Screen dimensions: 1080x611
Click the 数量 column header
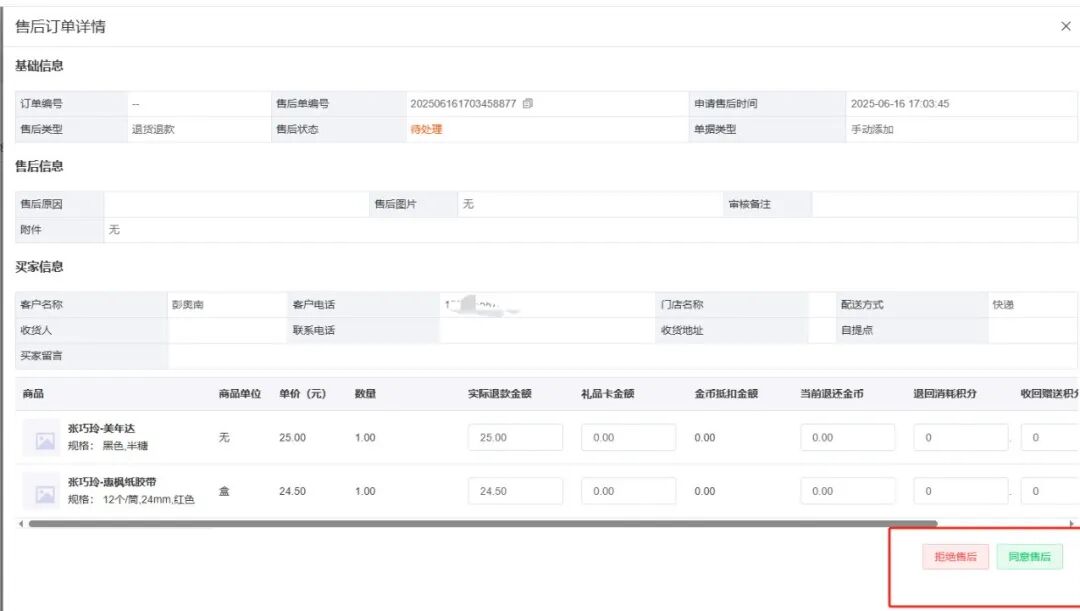coord(365,394)
